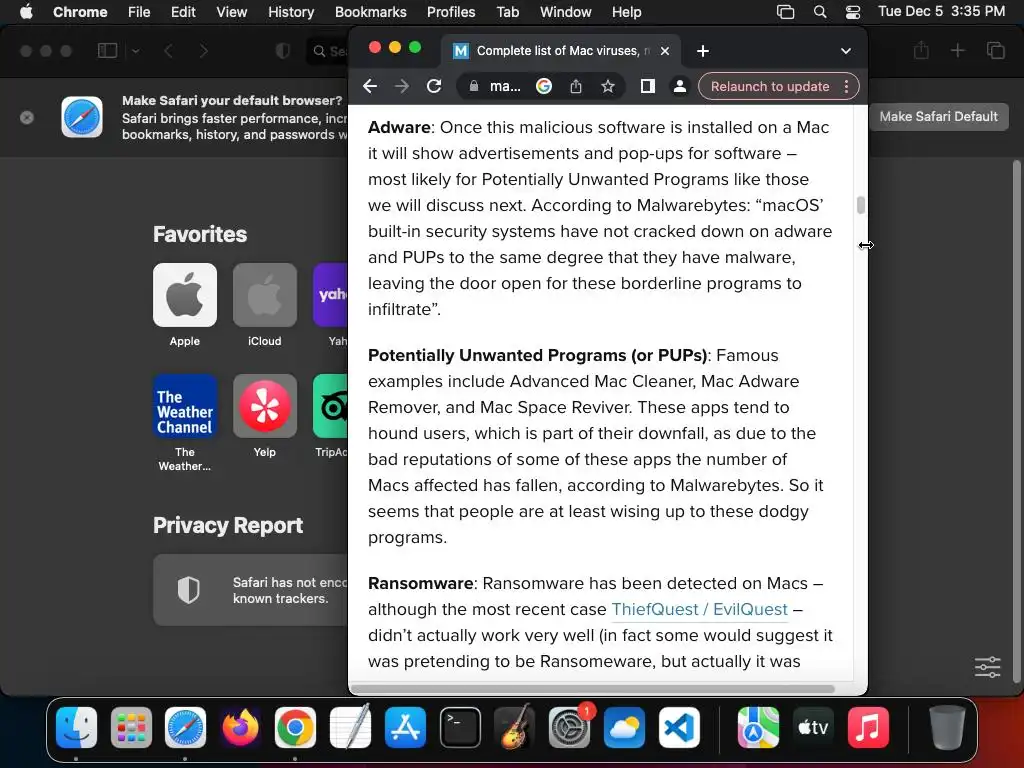Close the Mac viruses tab
Viewport: 1024px width, 768px height.
[x=665, y=51]
